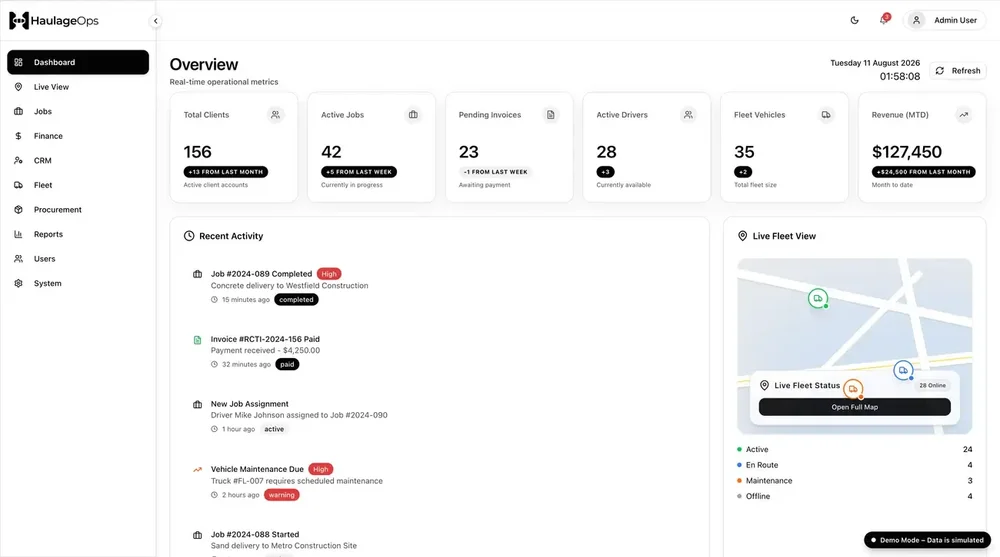
Task: Click the Refresh button
Action: (958, 71)
